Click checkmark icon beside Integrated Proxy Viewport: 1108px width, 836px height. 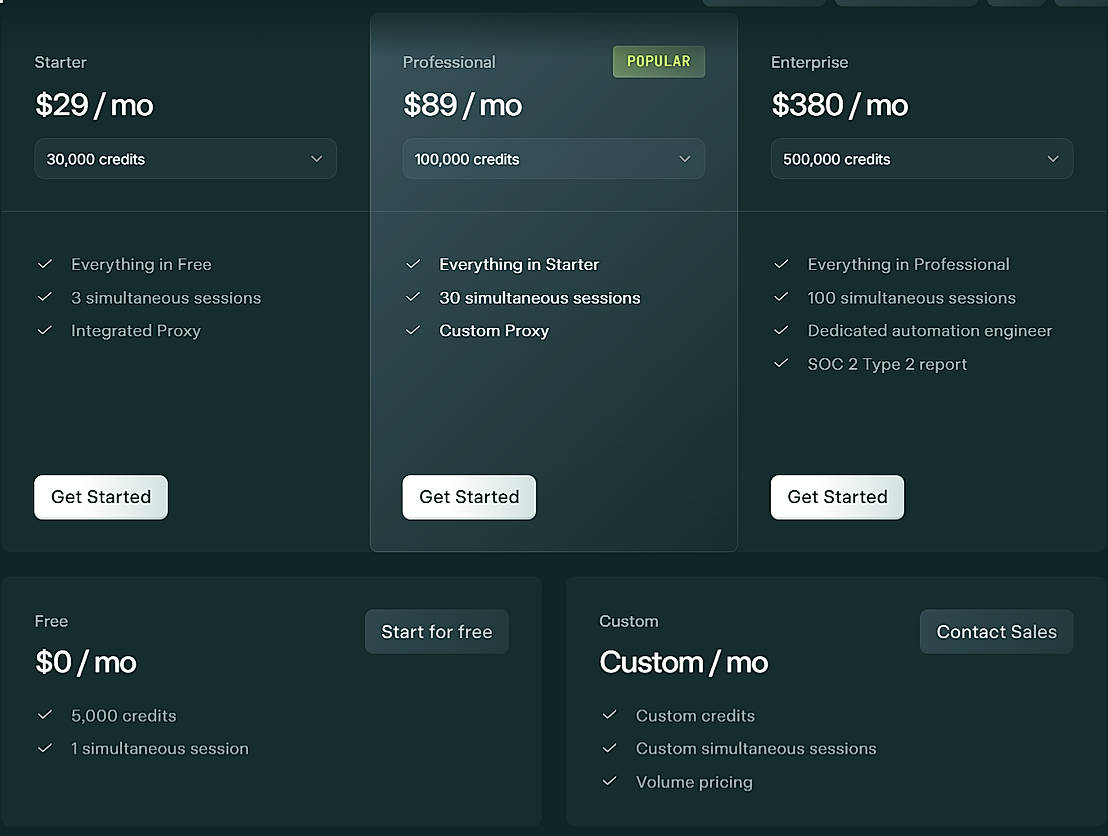tap(44, 330)
